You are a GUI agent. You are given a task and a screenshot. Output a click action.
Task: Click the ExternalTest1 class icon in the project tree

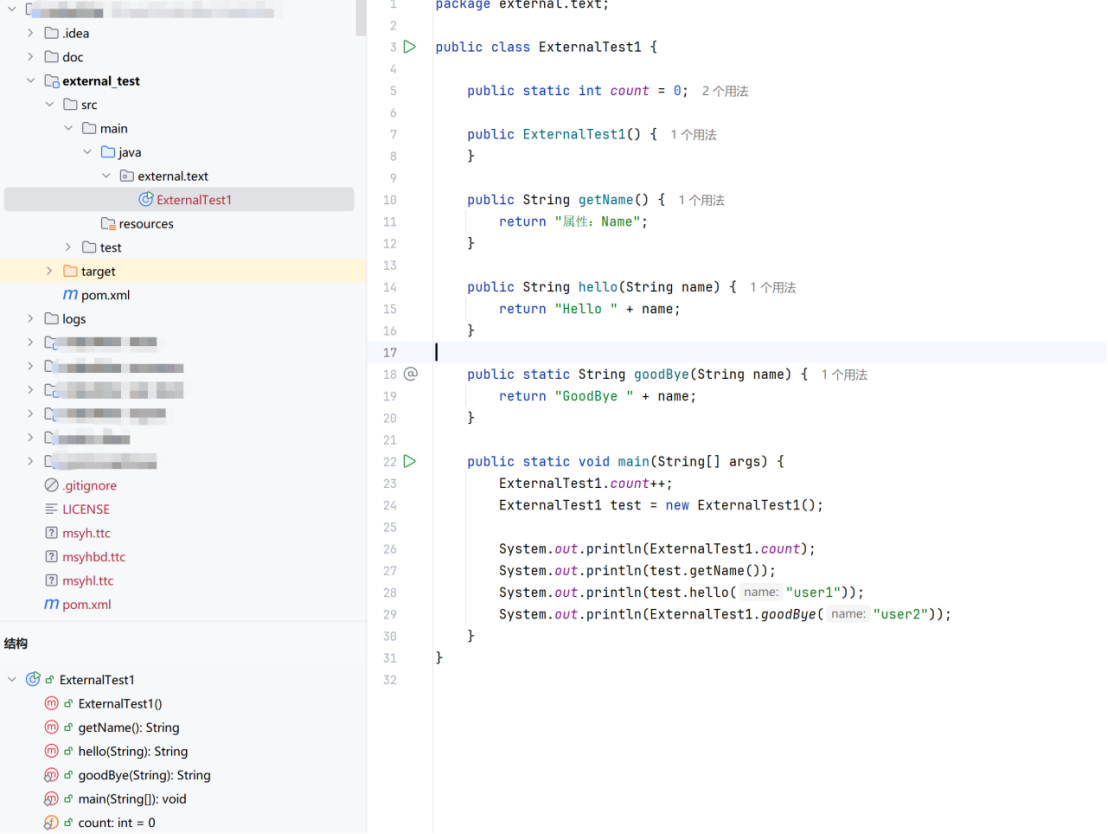(x=146, y=199)
